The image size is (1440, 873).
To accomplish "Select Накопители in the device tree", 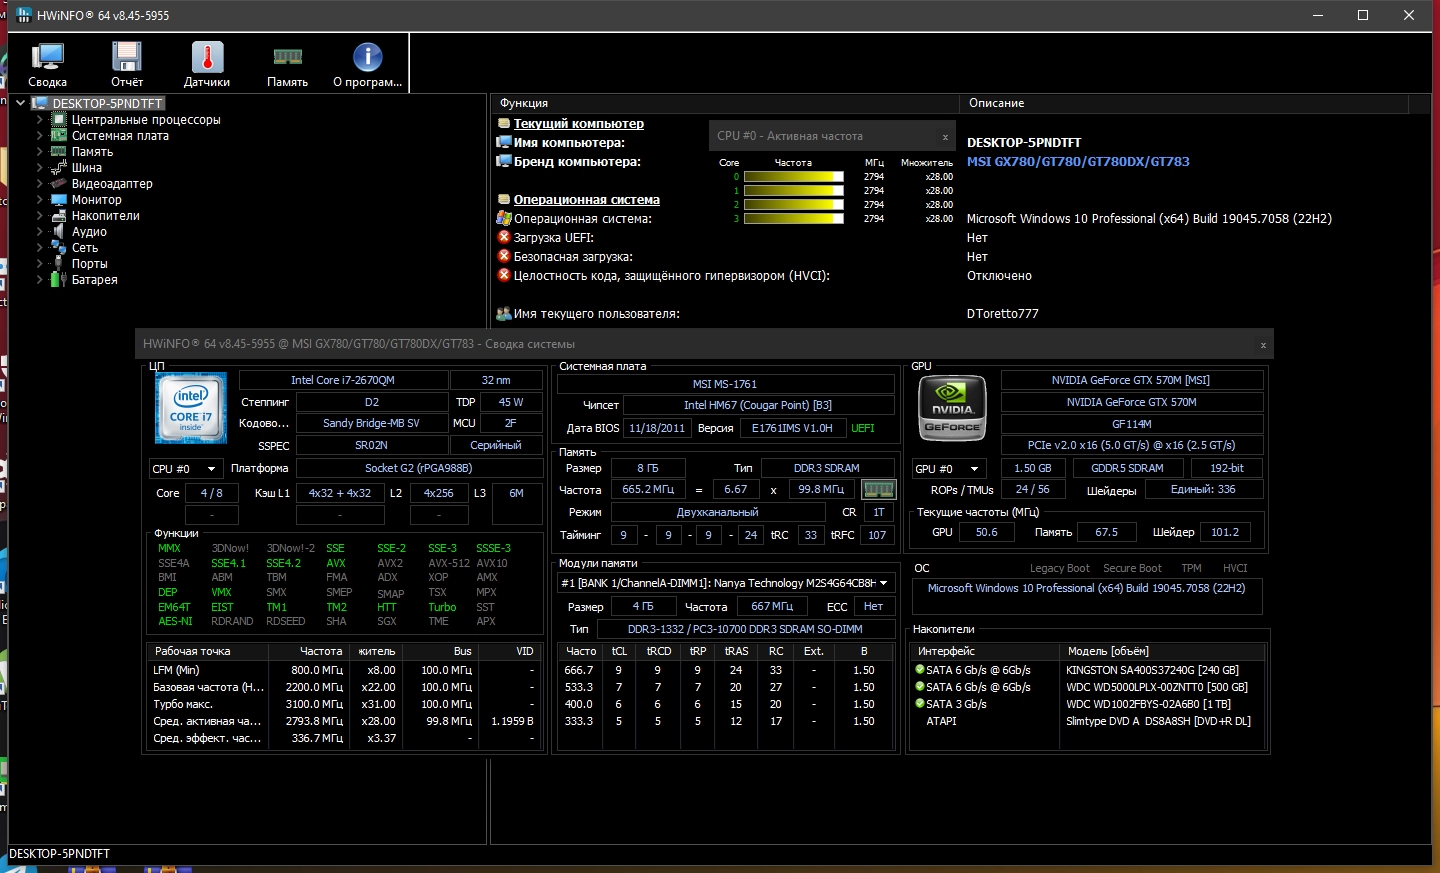I will coord(105,216).
